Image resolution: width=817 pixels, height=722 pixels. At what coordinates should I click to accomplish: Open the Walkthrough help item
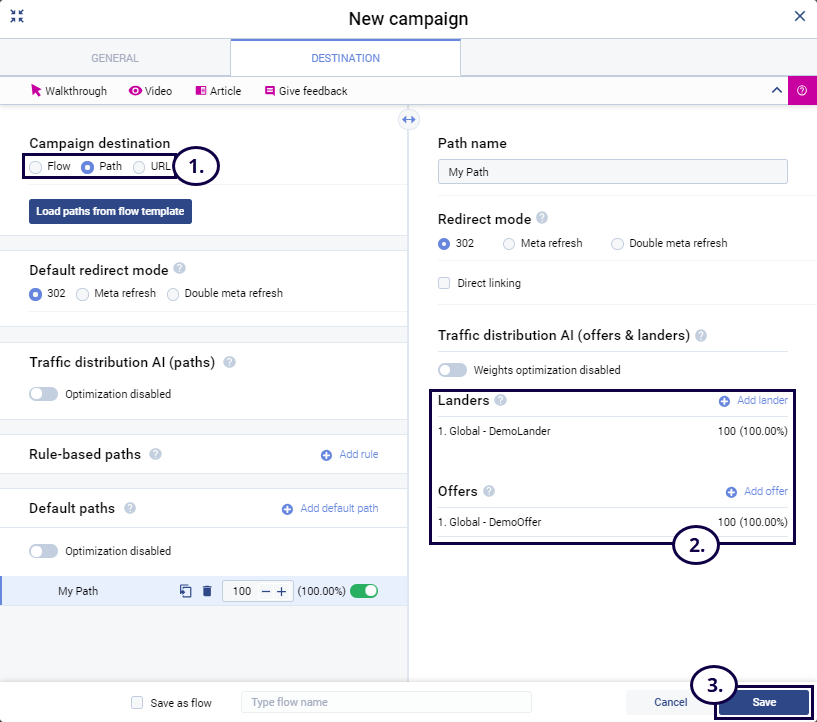[69, 91]
